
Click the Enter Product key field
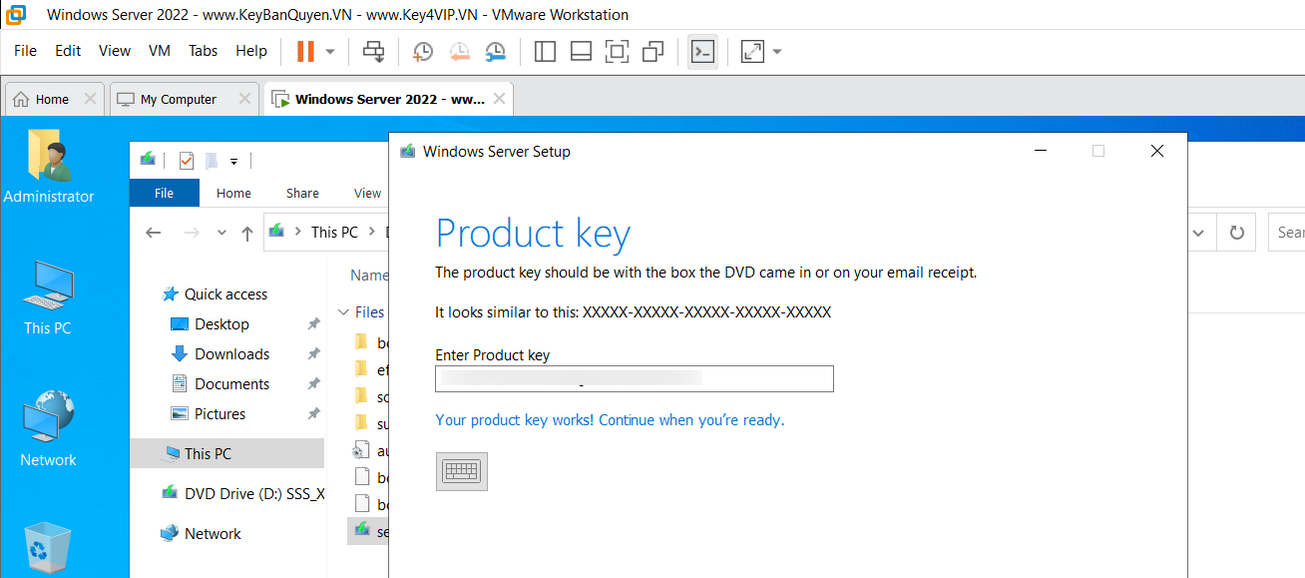click(634, 379)
